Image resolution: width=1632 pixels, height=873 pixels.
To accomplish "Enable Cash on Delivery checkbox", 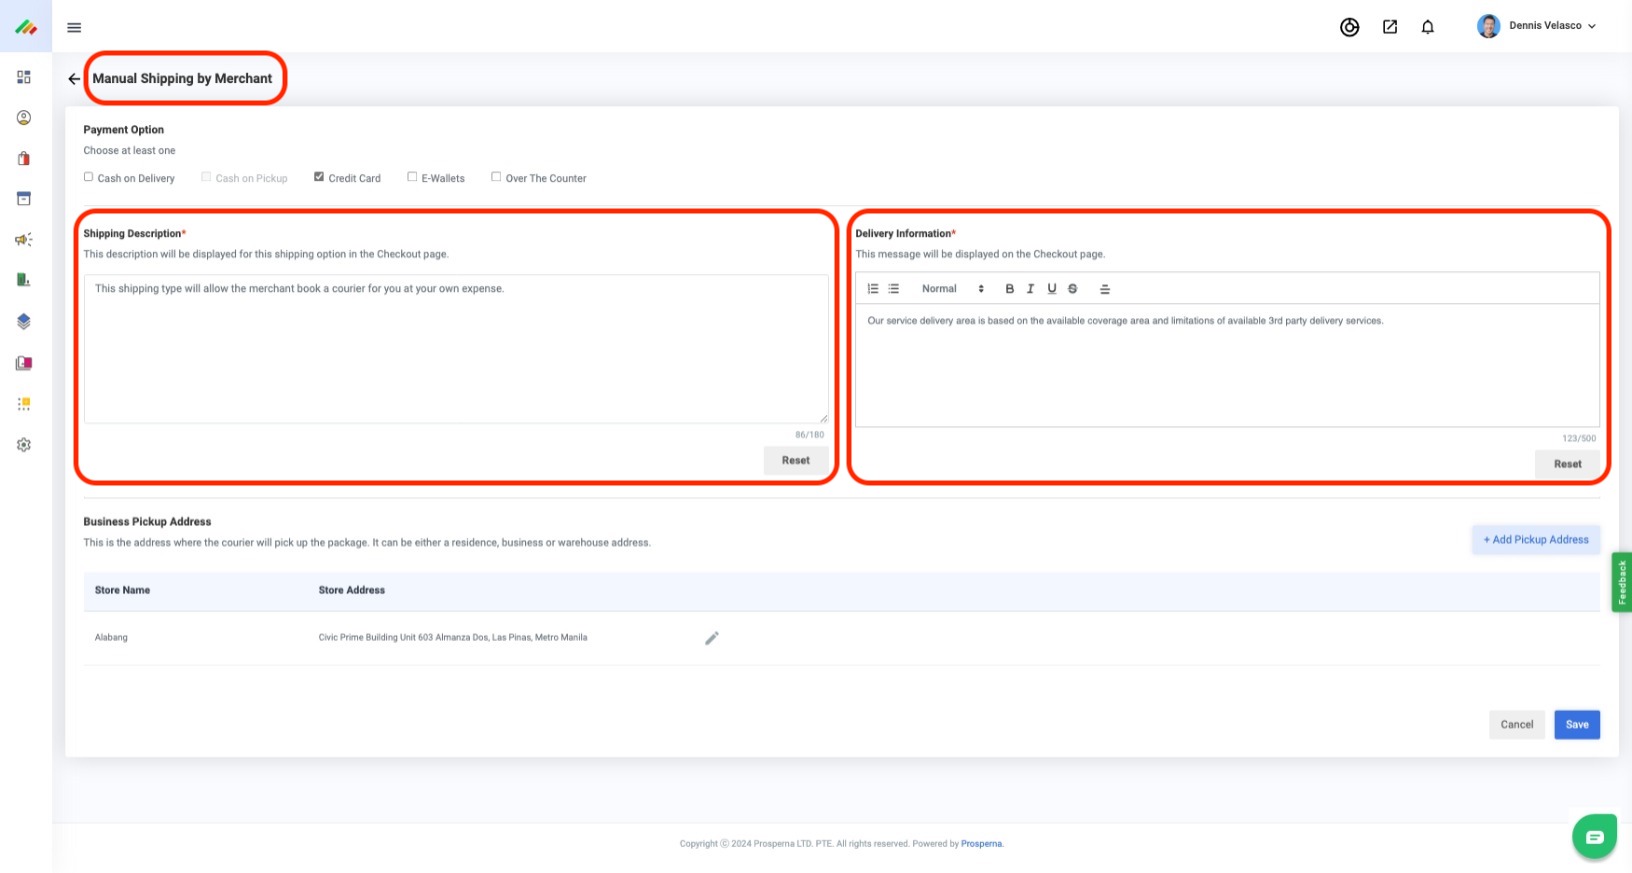I will tap(89, 177).
